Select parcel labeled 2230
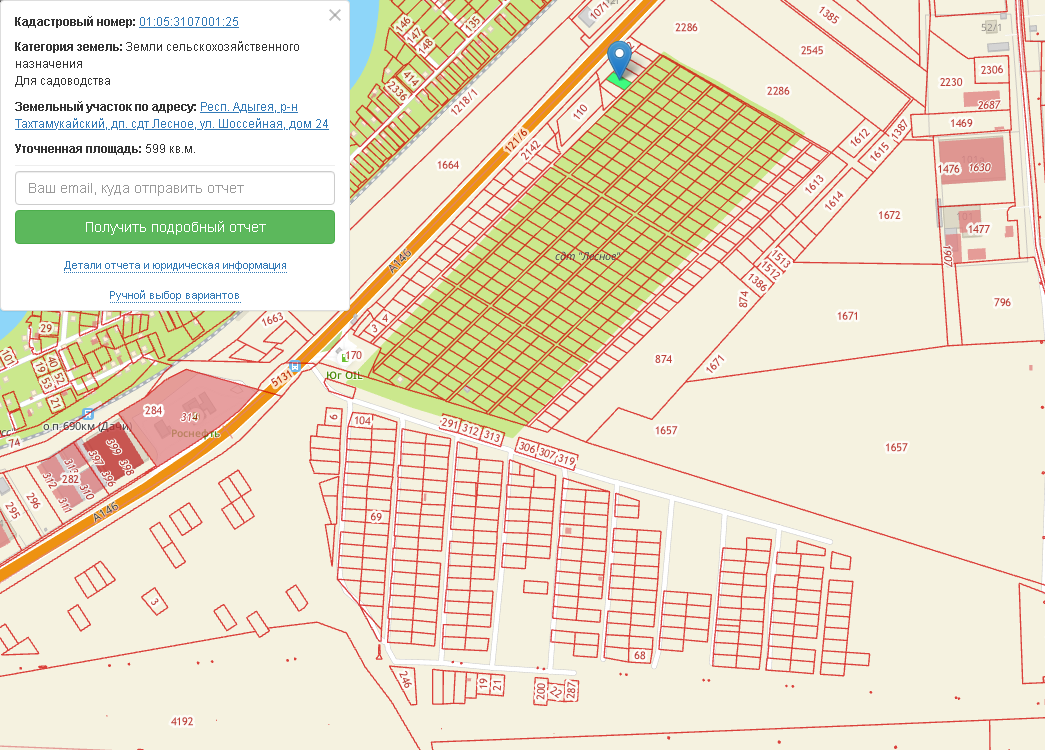This screenshot has width=1045, height=750. coord(951,82)
